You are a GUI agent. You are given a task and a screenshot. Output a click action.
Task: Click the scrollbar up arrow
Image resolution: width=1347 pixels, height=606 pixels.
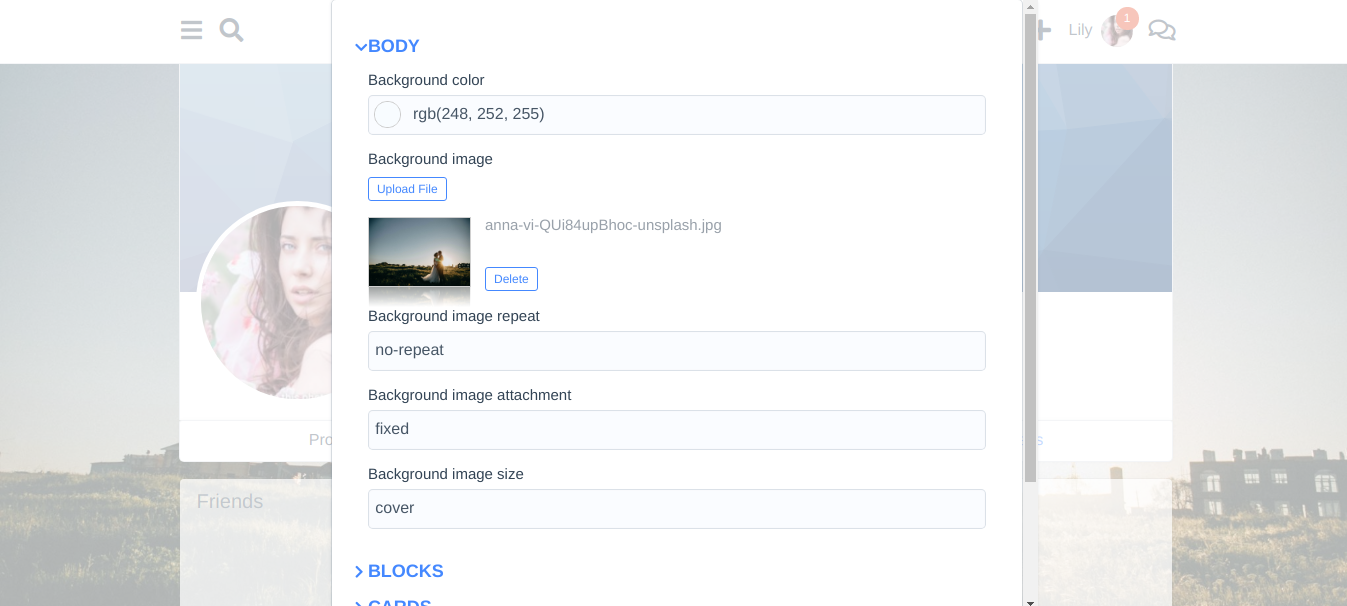pyautogui.click(x=1030, y=7)
